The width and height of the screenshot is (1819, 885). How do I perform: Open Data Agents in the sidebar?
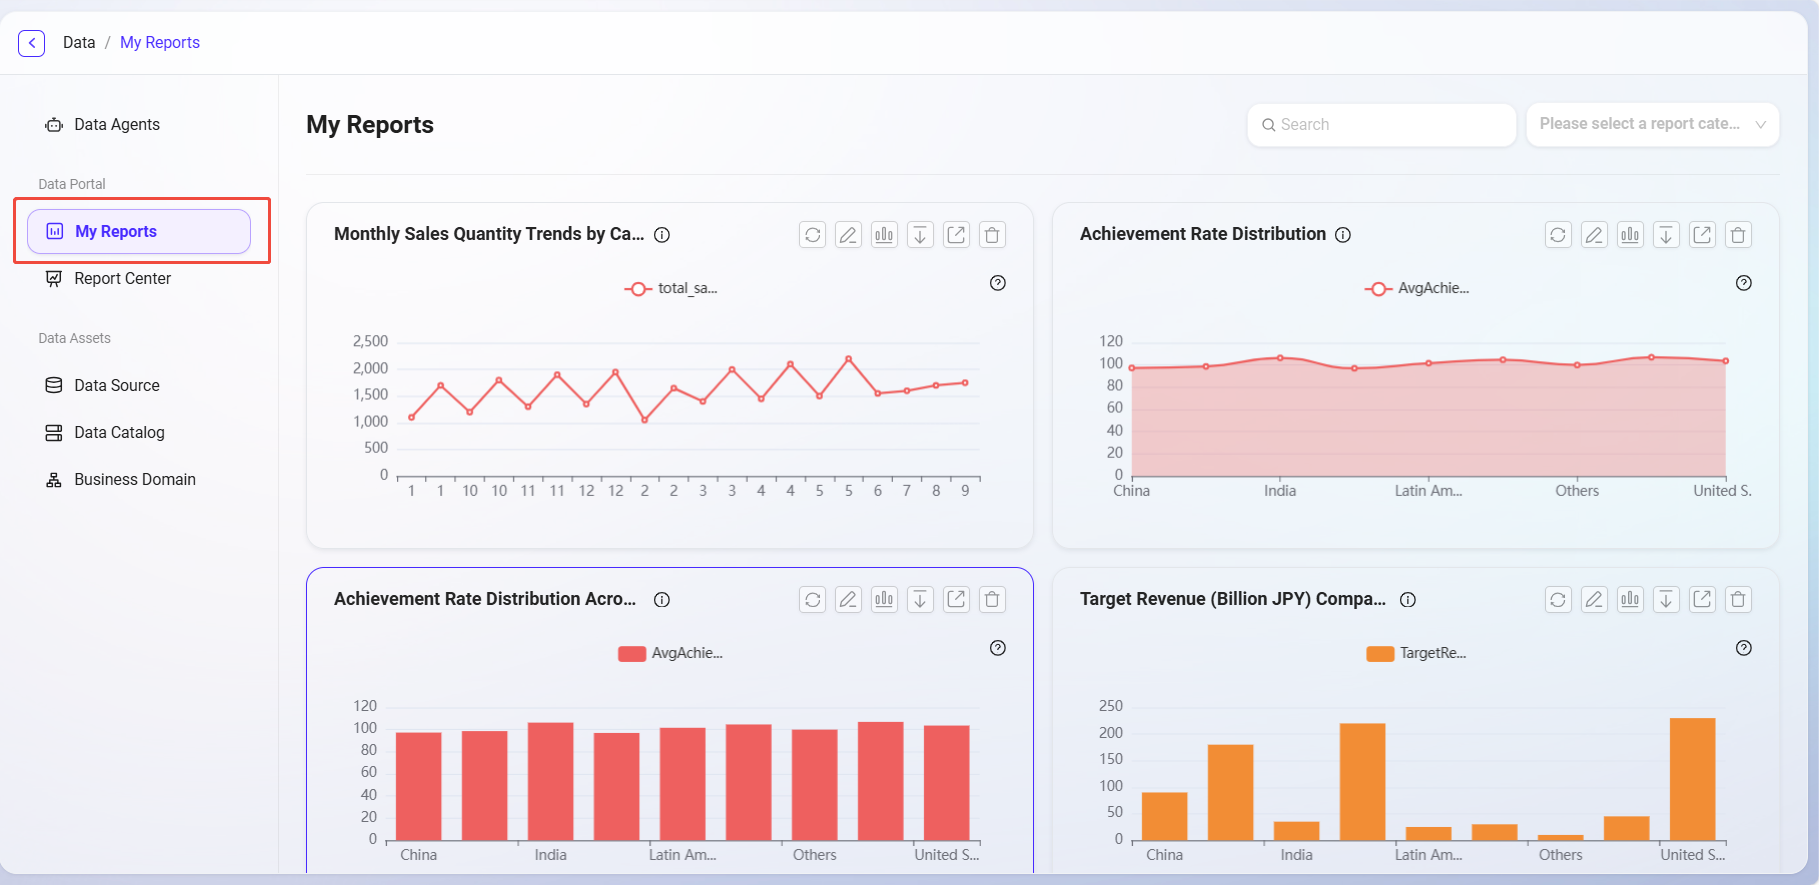[x=116, y=125]
